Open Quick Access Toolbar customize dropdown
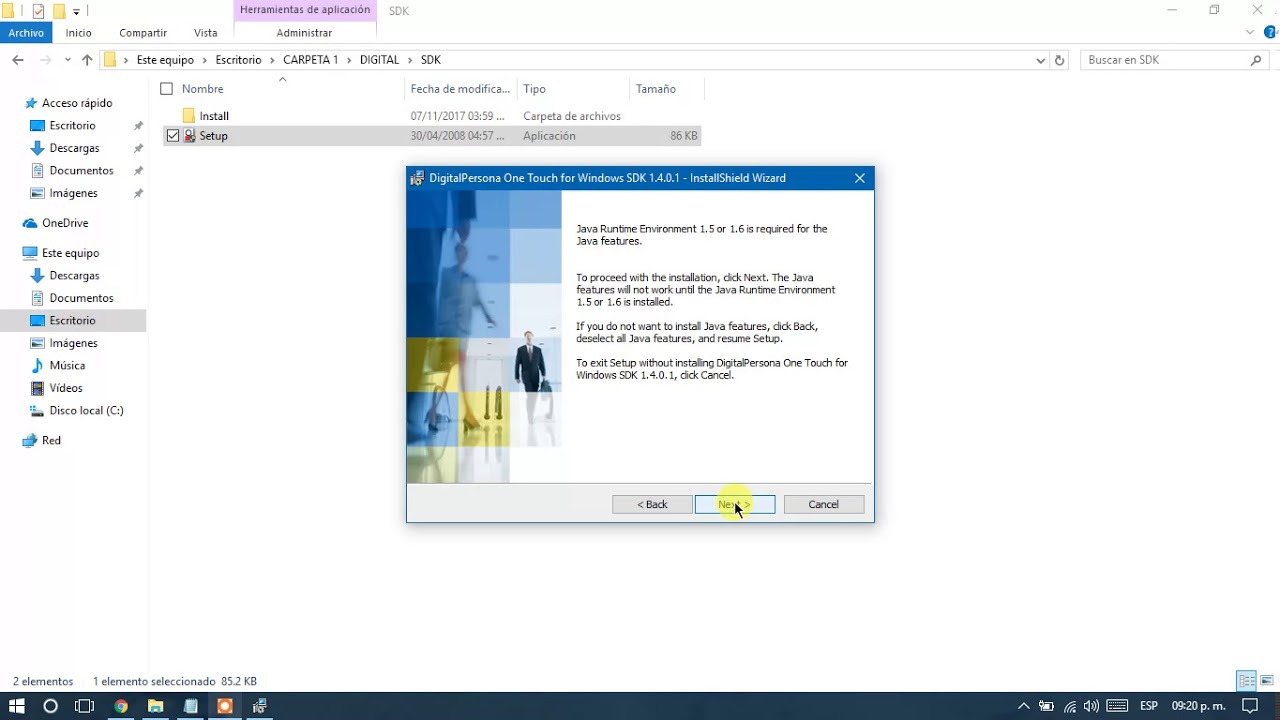The height and width of the screenshot is (720, 1280). pyautogui.click(x=76, y=12)
